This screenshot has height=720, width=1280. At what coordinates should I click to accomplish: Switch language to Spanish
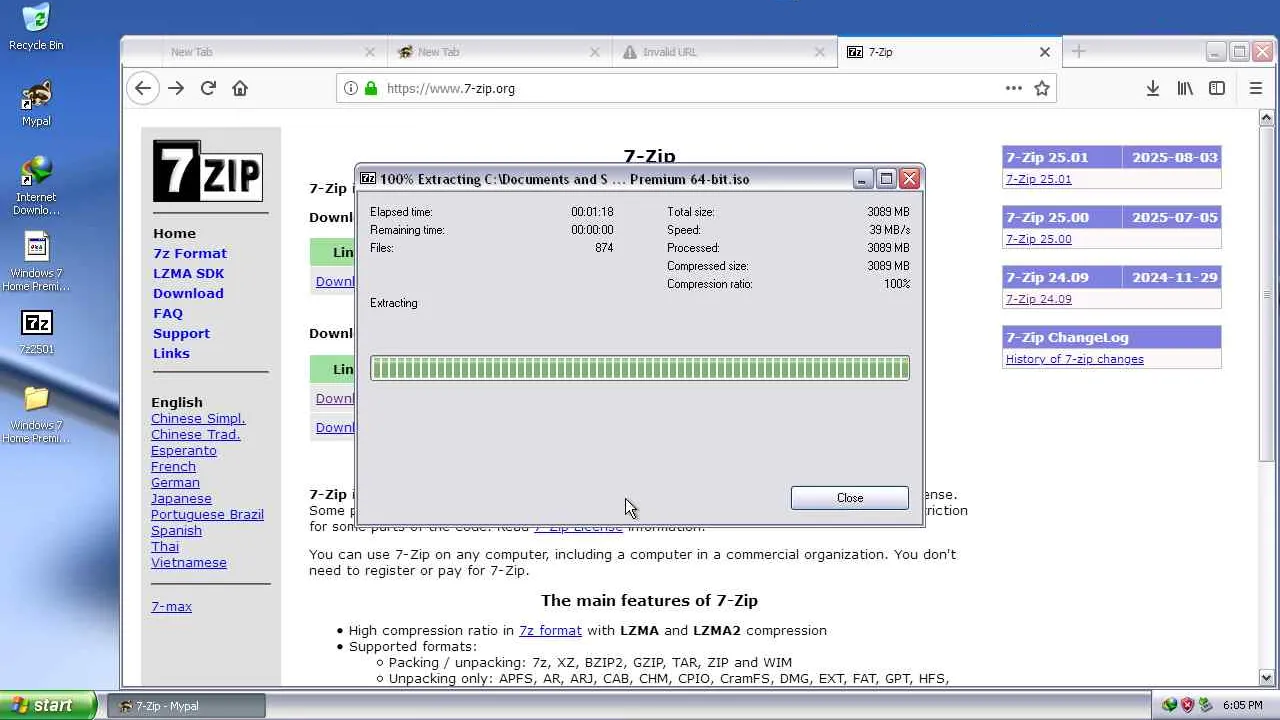[x=176, y=530]
